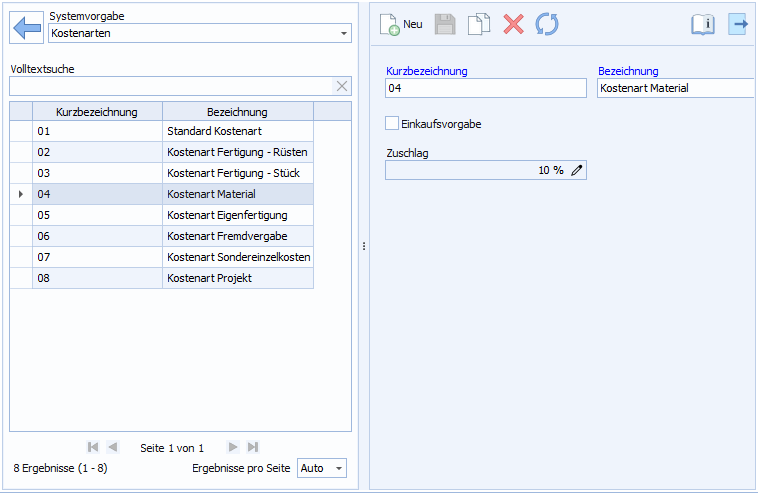Go to the next page button
The height and width of the screenshot is (494, 758).
click(x=233, y=447)
